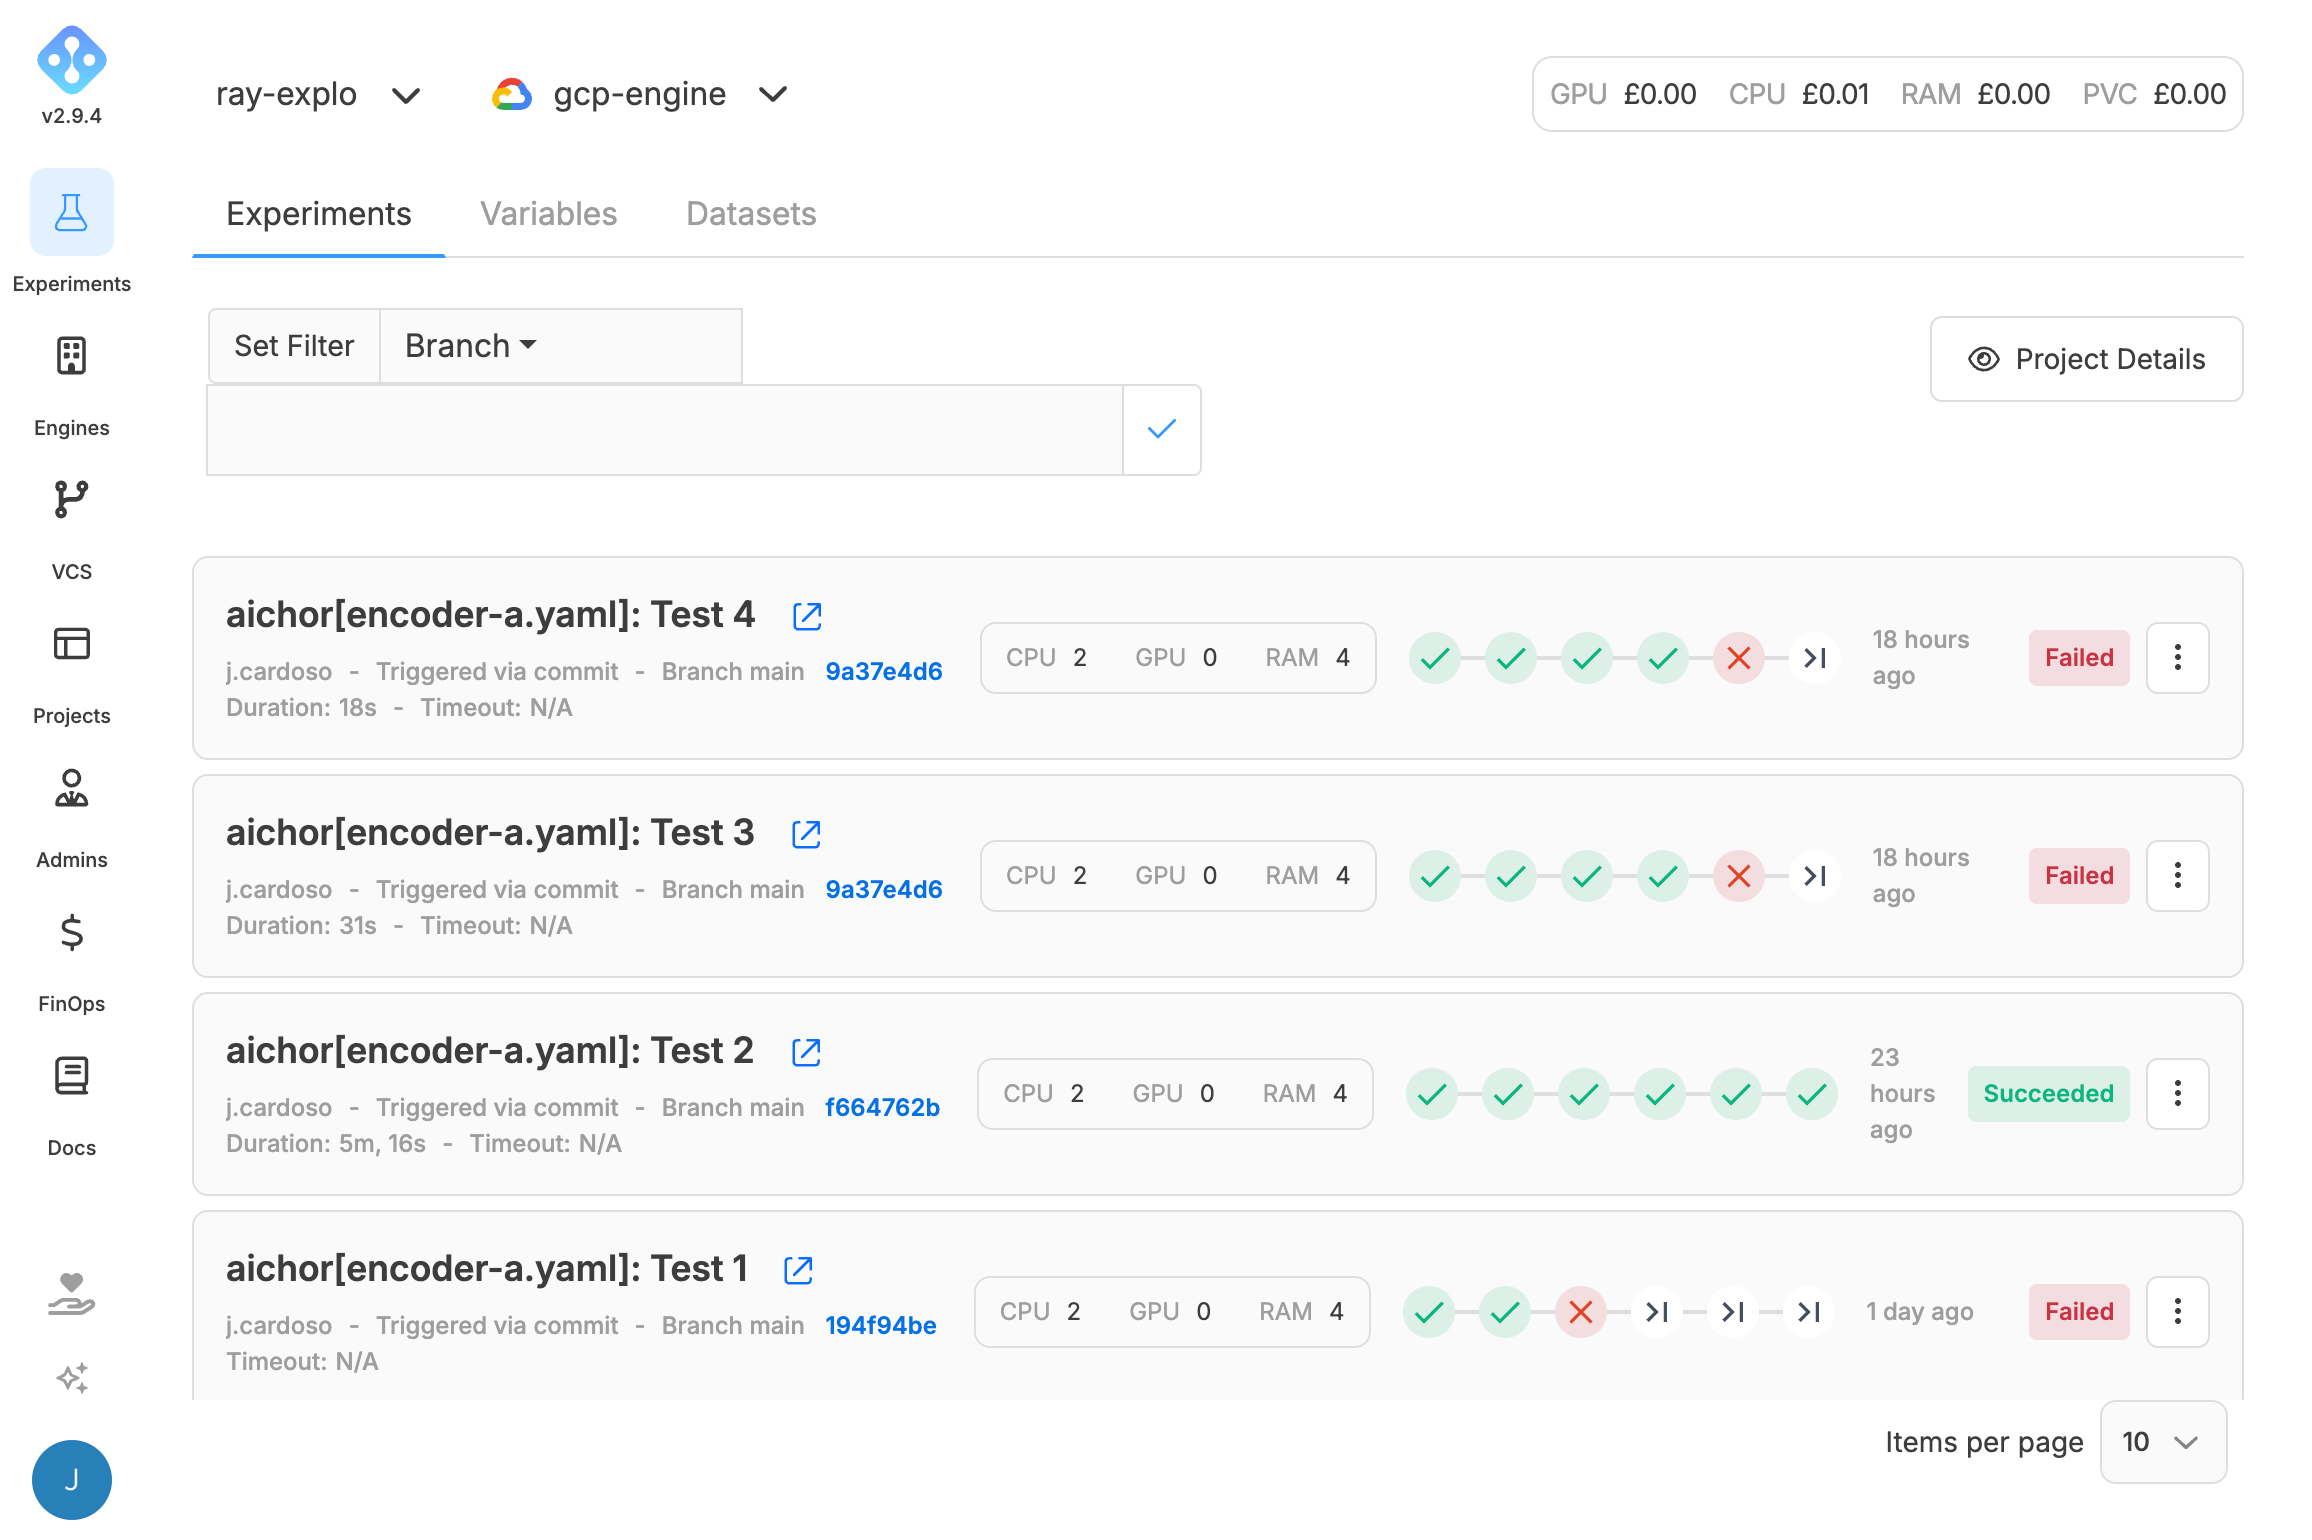Open the three-dot menu for Test 2

(x=2177, y=1094)
